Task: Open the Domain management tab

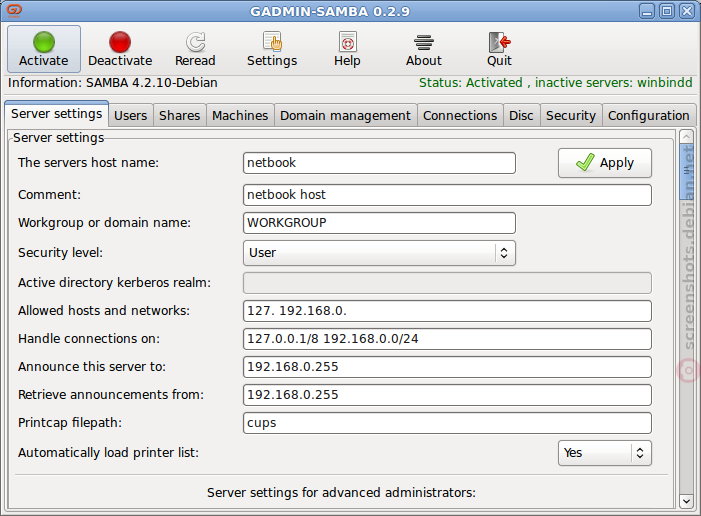Action: [345, 115]
